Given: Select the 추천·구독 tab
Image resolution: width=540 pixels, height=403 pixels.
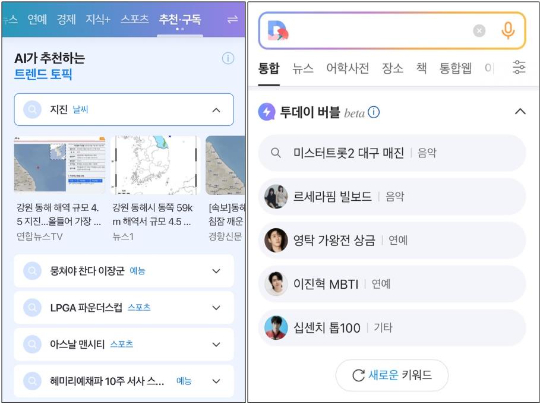Looking at the screenshot, I should [x=180, y=19].
